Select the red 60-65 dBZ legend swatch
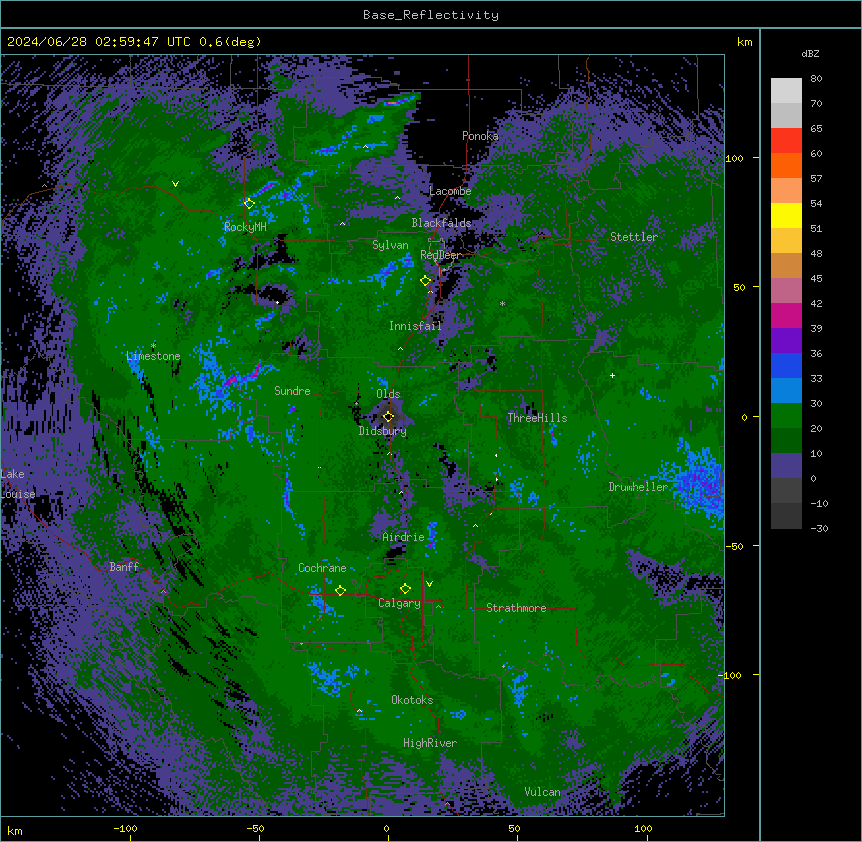This screenshot has width=862, height=842. coord(786,141)
